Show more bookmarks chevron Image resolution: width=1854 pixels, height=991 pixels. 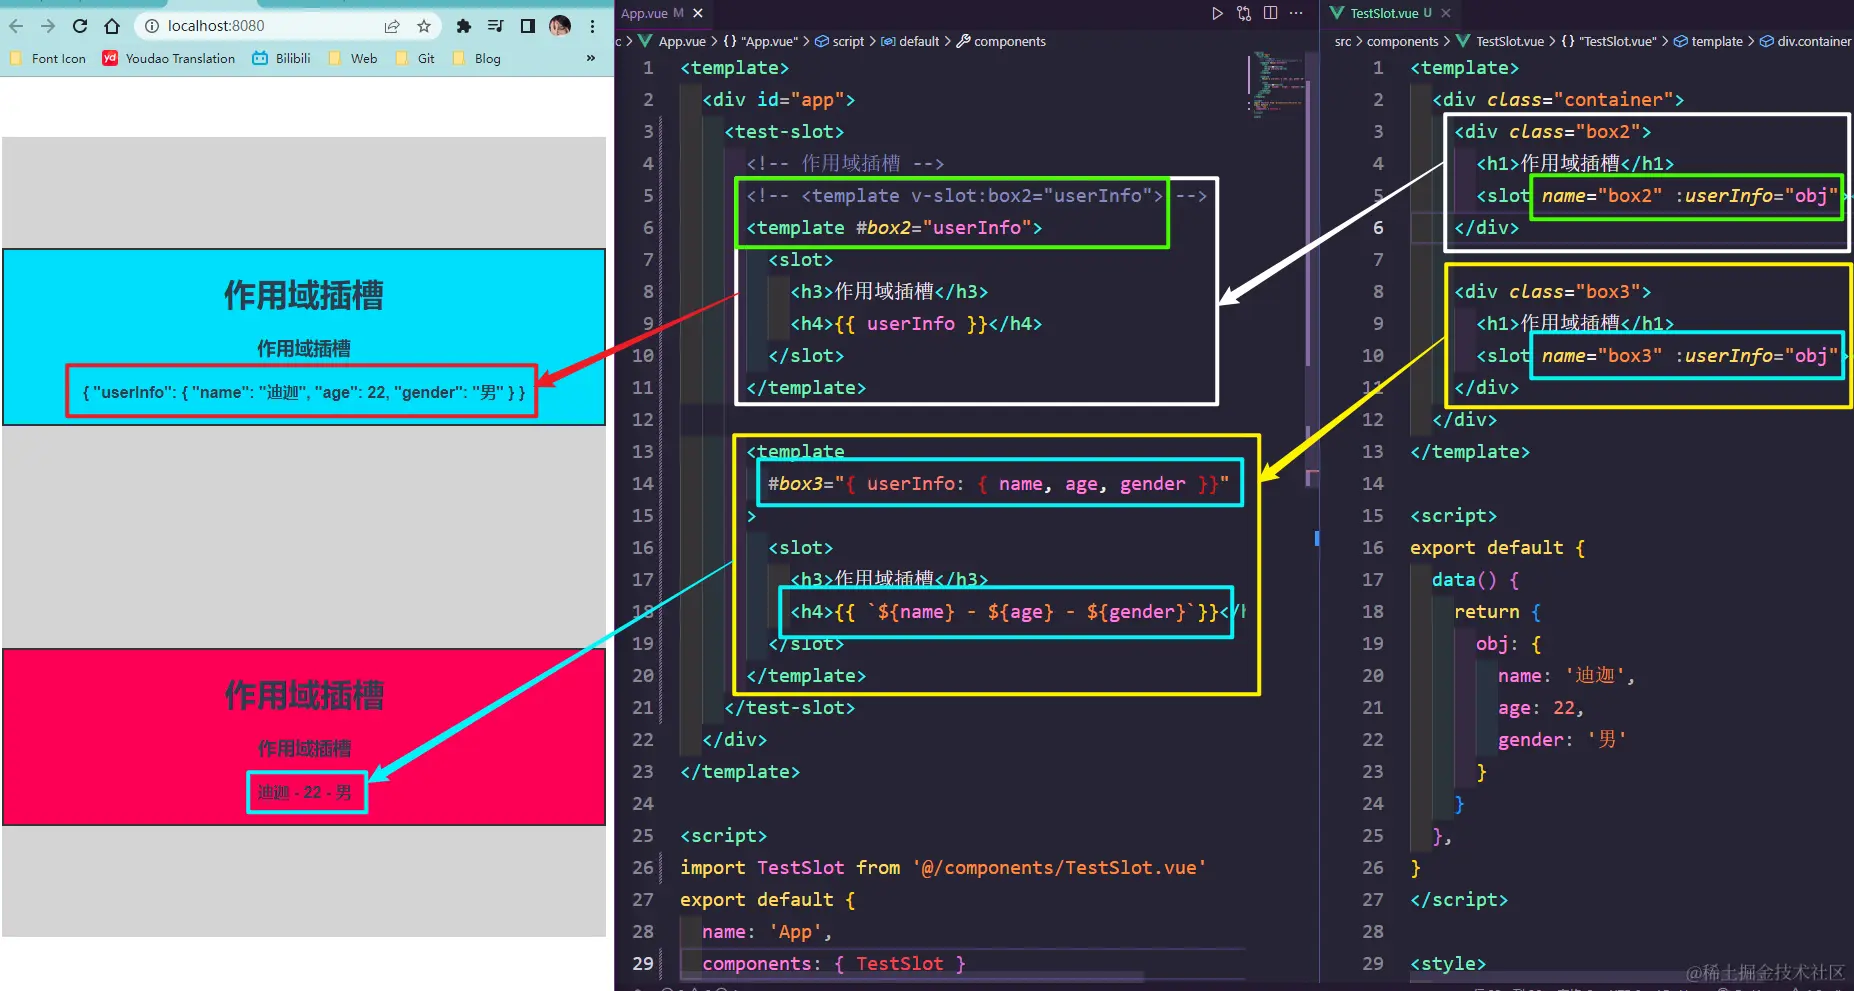(x=591, y=58)
